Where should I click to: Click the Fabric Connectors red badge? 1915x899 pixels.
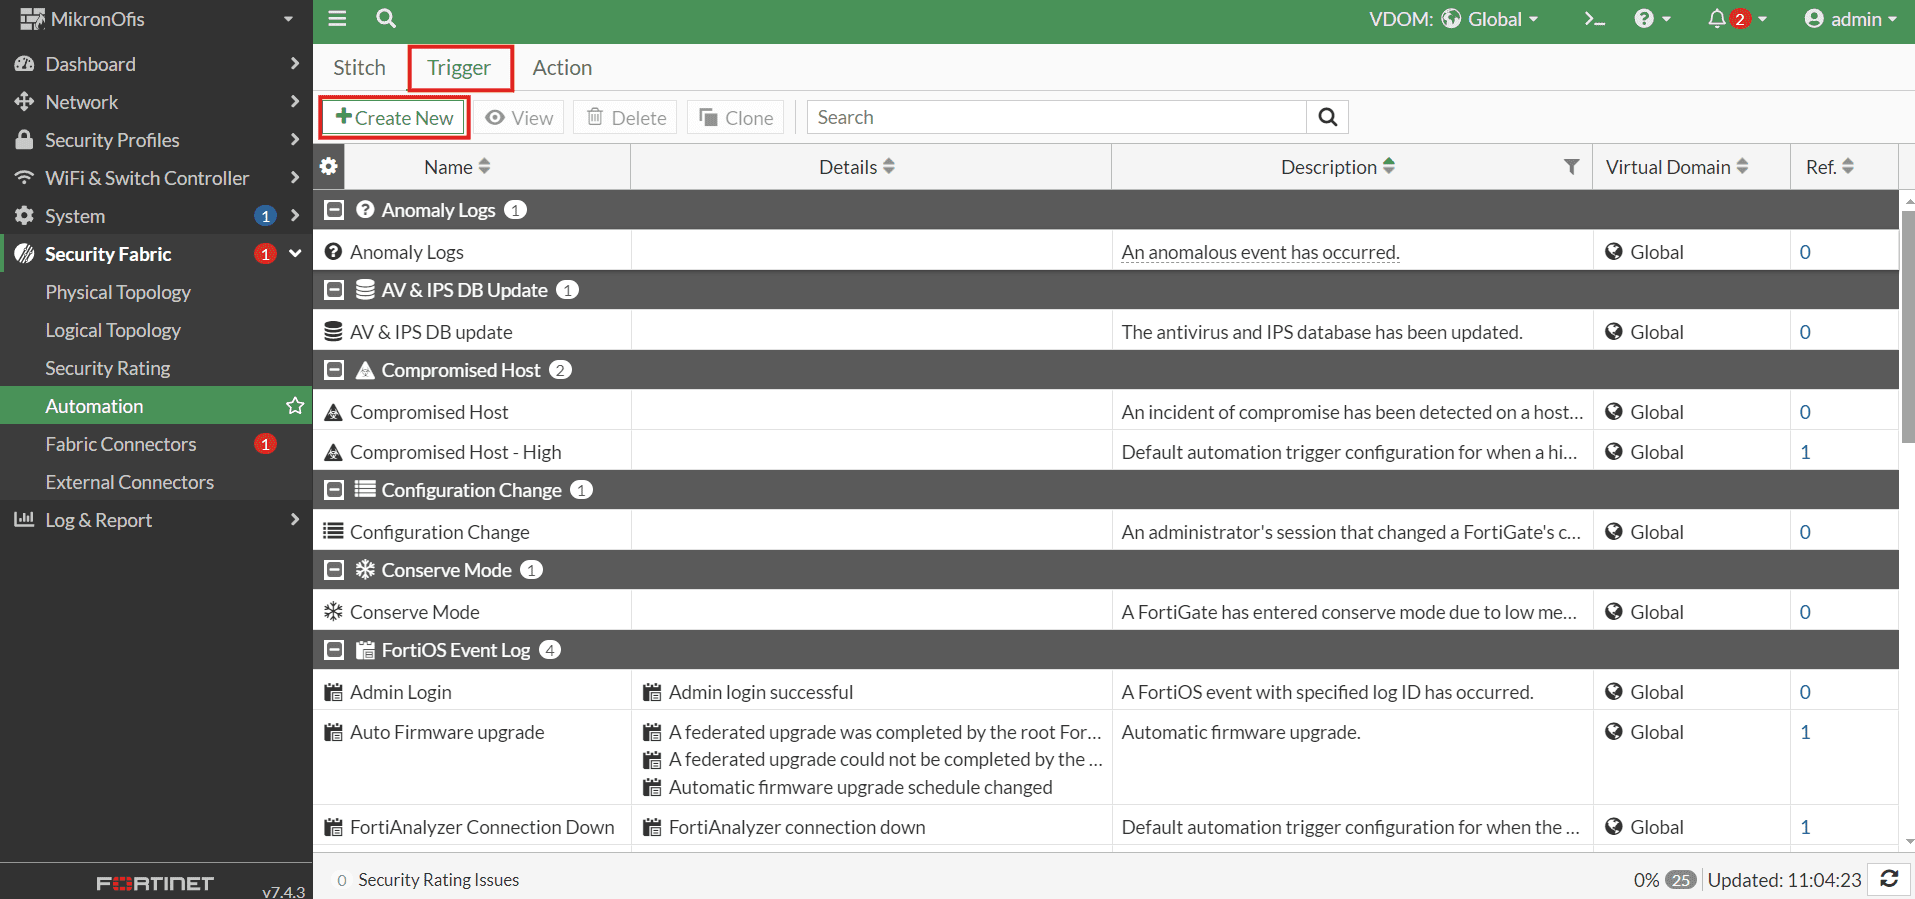click(265, 443)
